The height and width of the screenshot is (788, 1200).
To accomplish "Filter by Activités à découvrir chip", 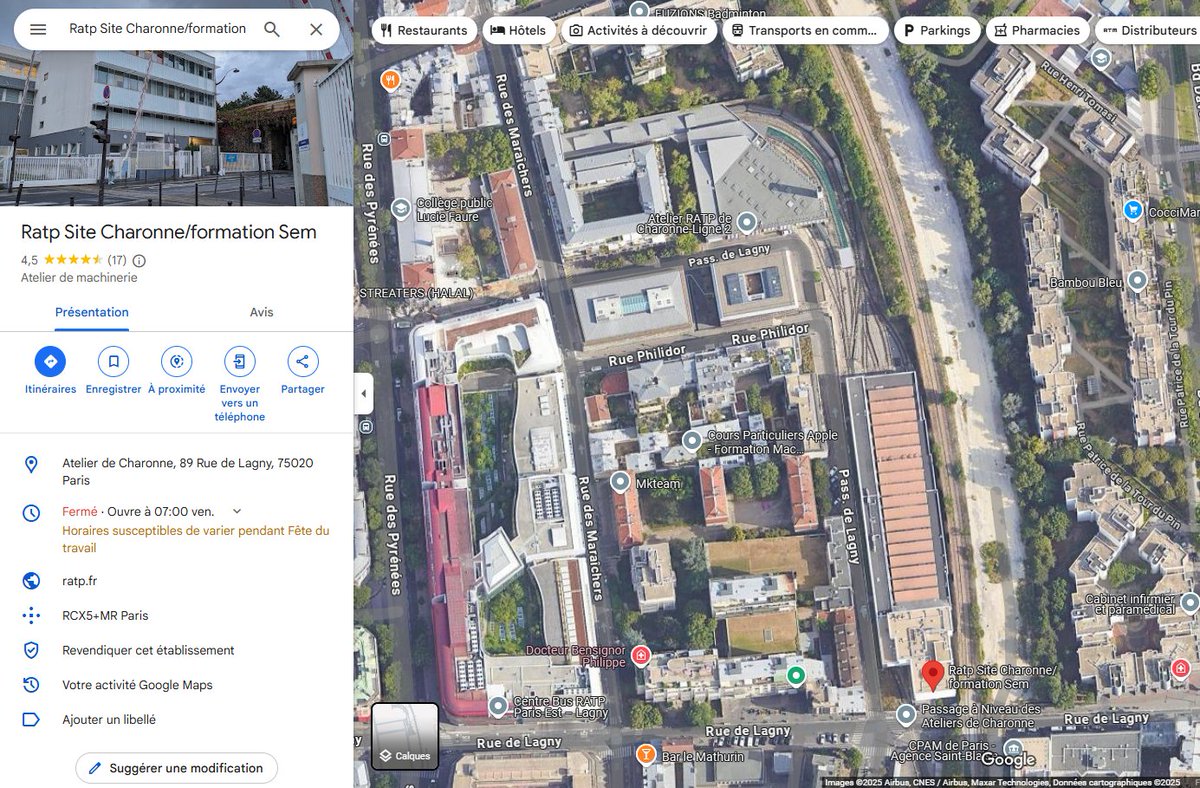I will pyautogui.click(x=637, y=30).
